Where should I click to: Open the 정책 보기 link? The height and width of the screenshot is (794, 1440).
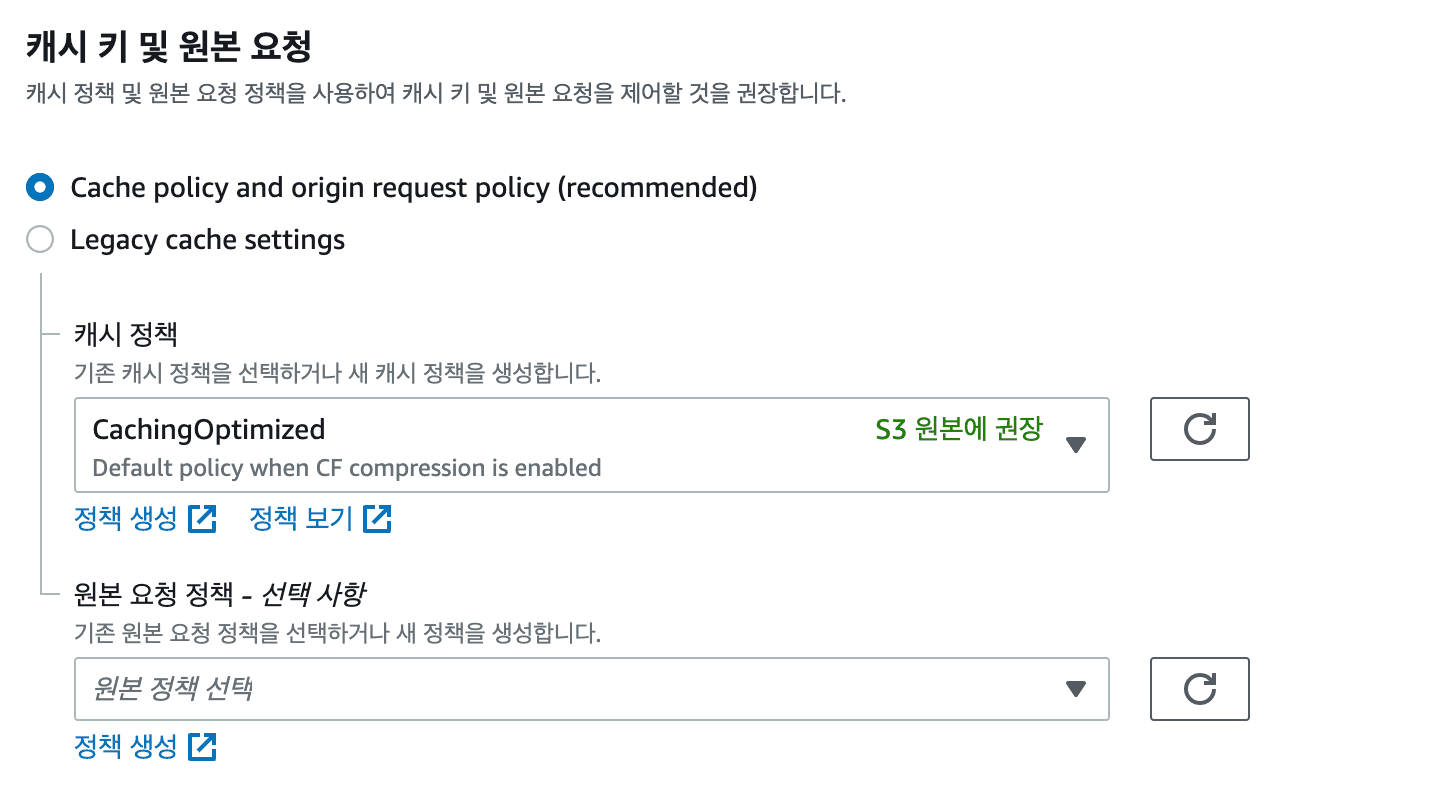pyautogui.click(x=301, y=519)
